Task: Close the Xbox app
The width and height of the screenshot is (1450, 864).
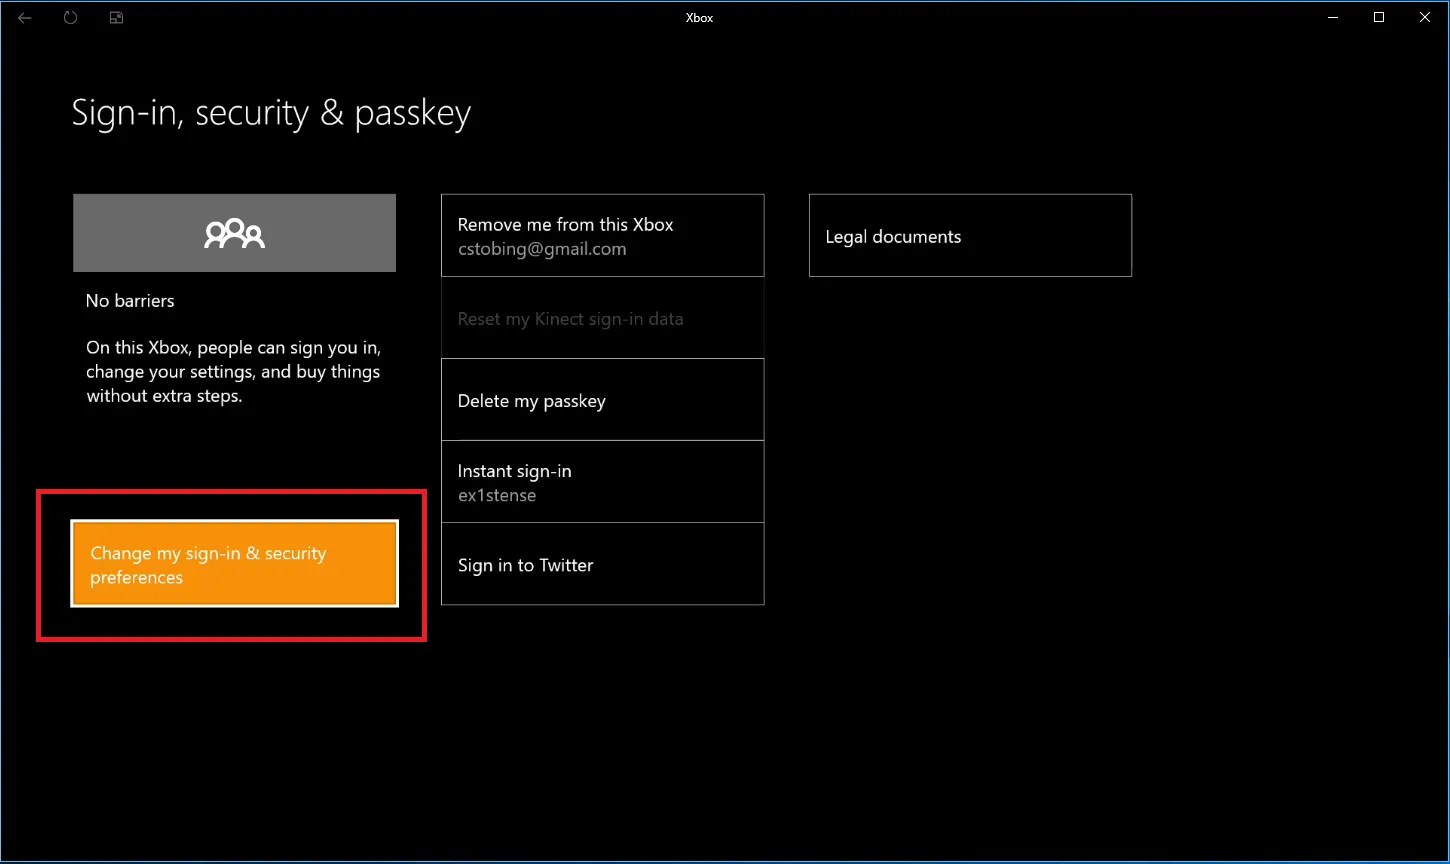Action: pos(1424,17)
